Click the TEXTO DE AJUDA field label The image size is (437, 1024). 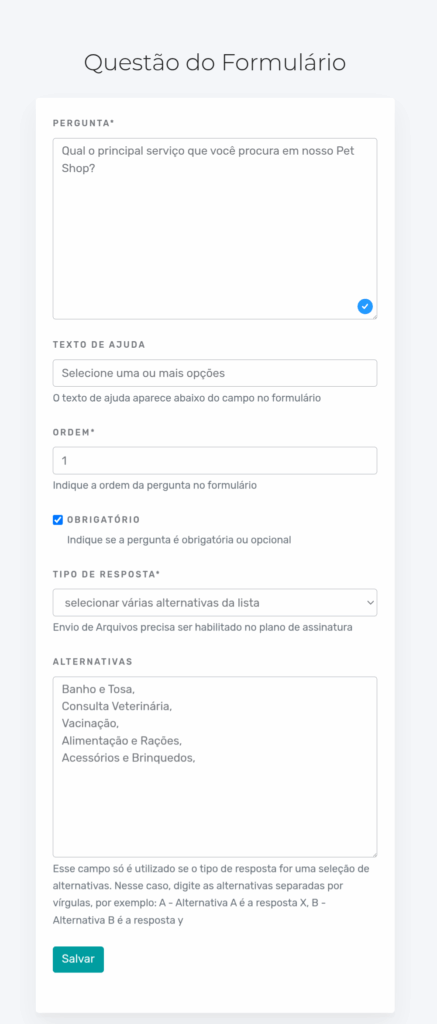point(99,344)
